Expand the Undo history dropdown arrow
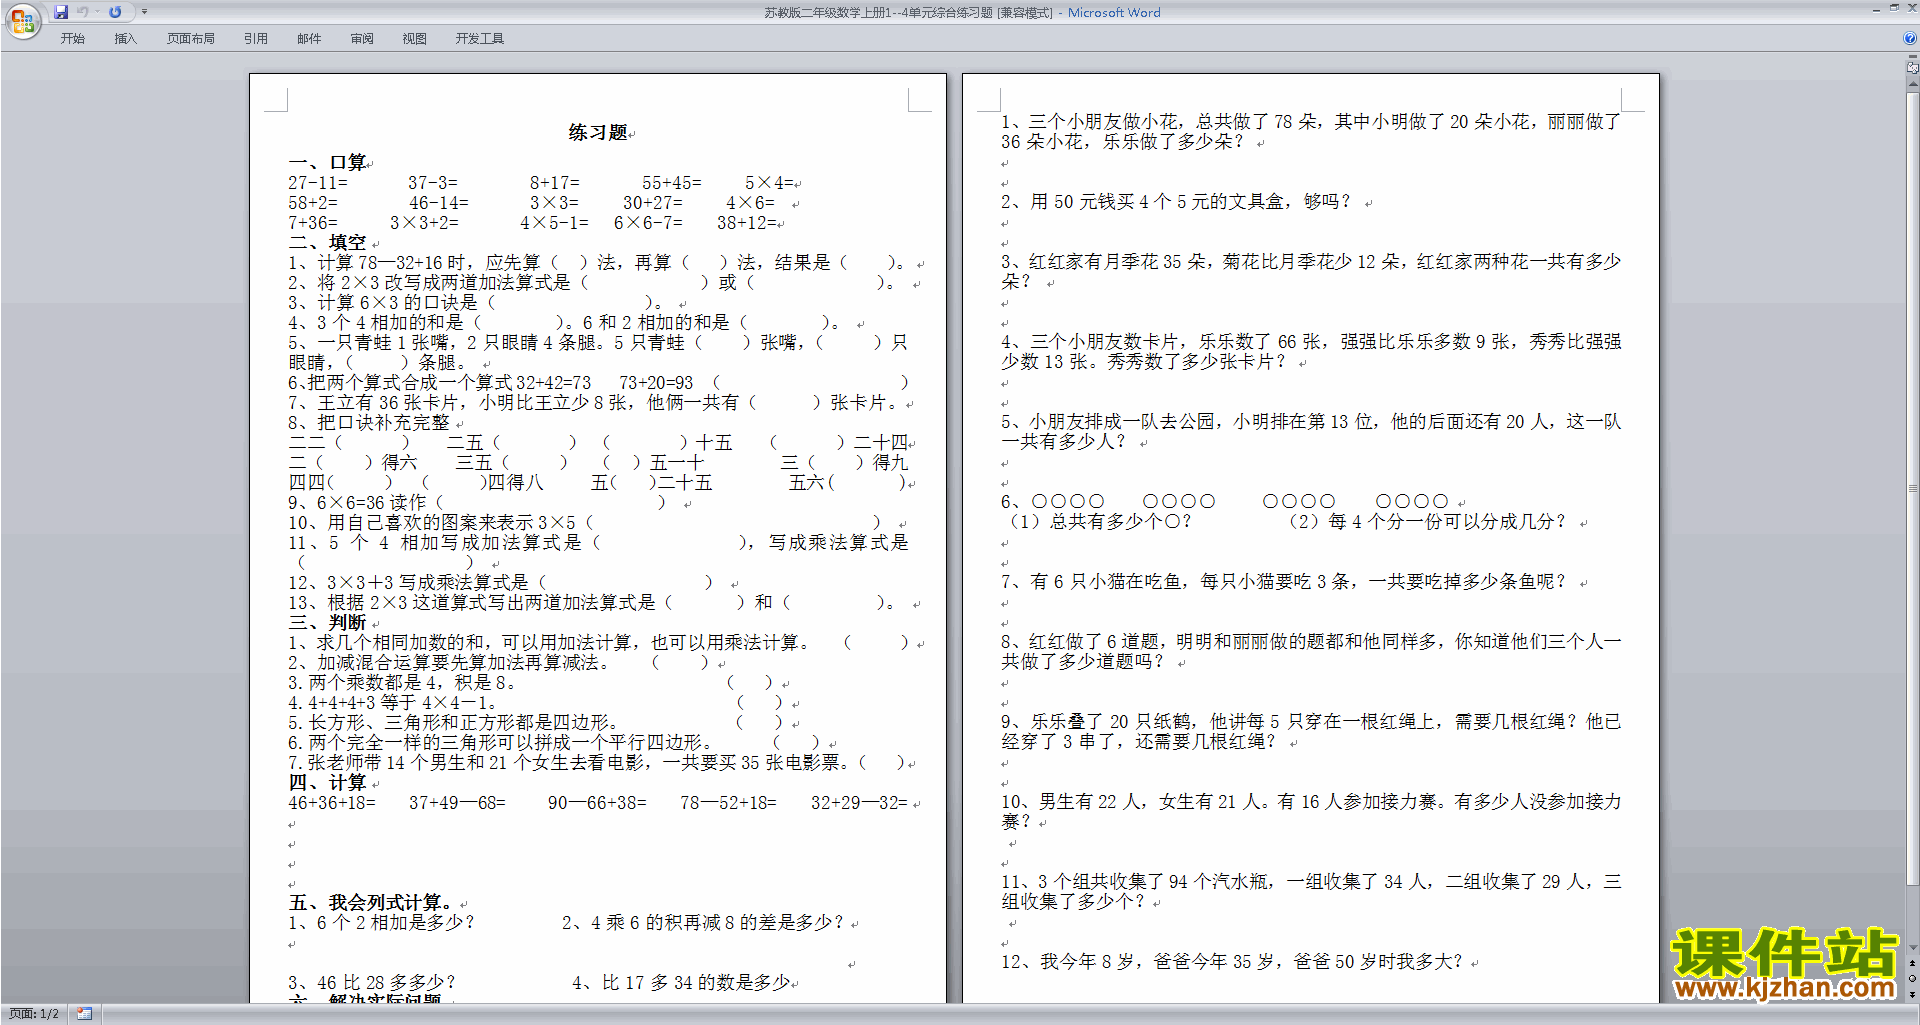Viewport: 1920px width, 1025px height. [97, 12]
